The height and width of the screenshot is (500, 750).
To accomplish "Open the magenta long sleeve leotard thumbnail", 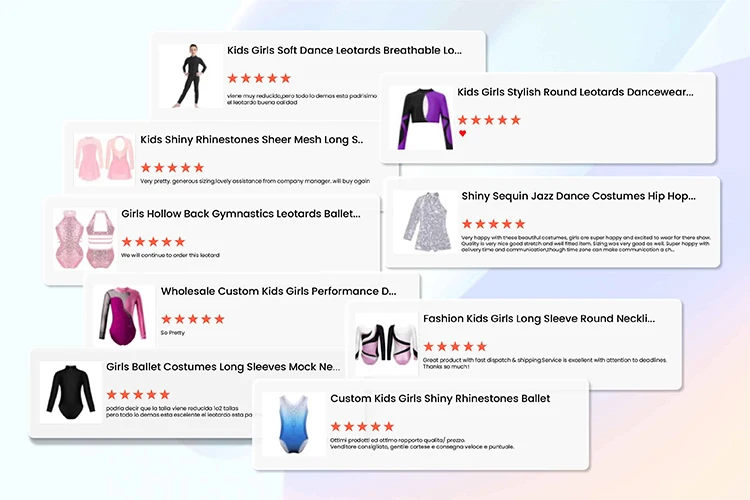I will (124, 316).
